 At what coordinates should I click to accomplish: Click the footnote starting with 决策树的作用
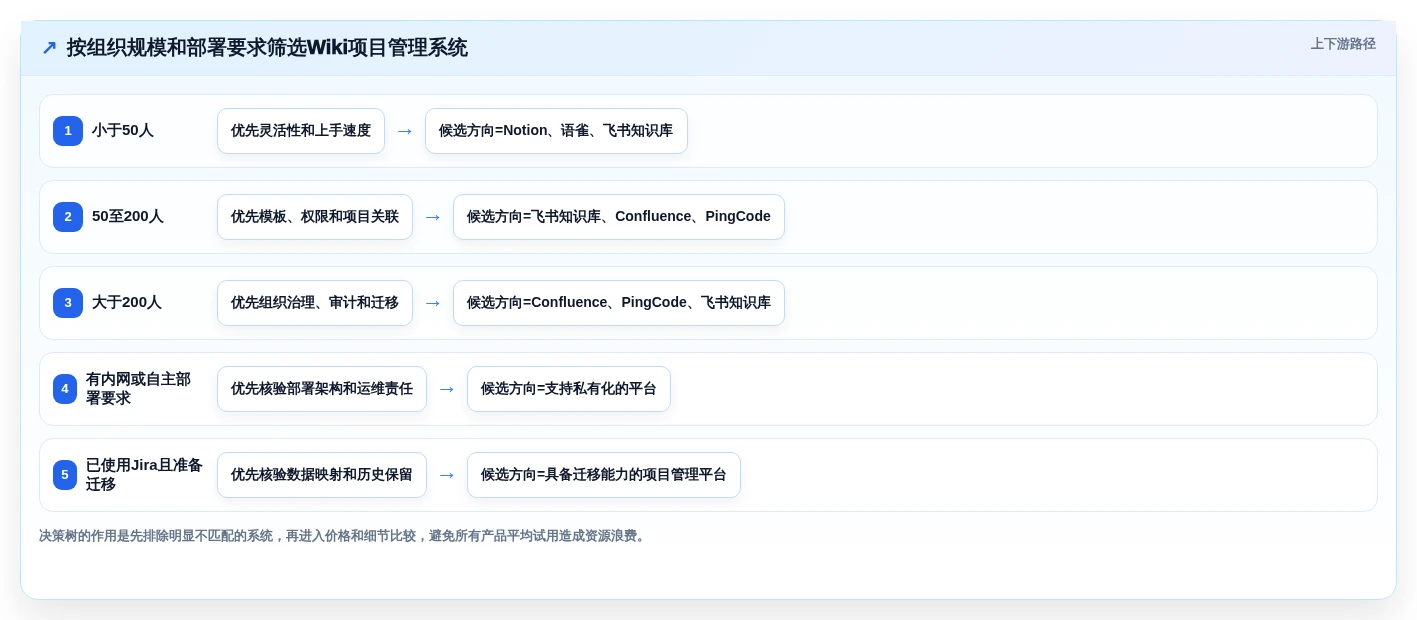(x=344, y=536)
